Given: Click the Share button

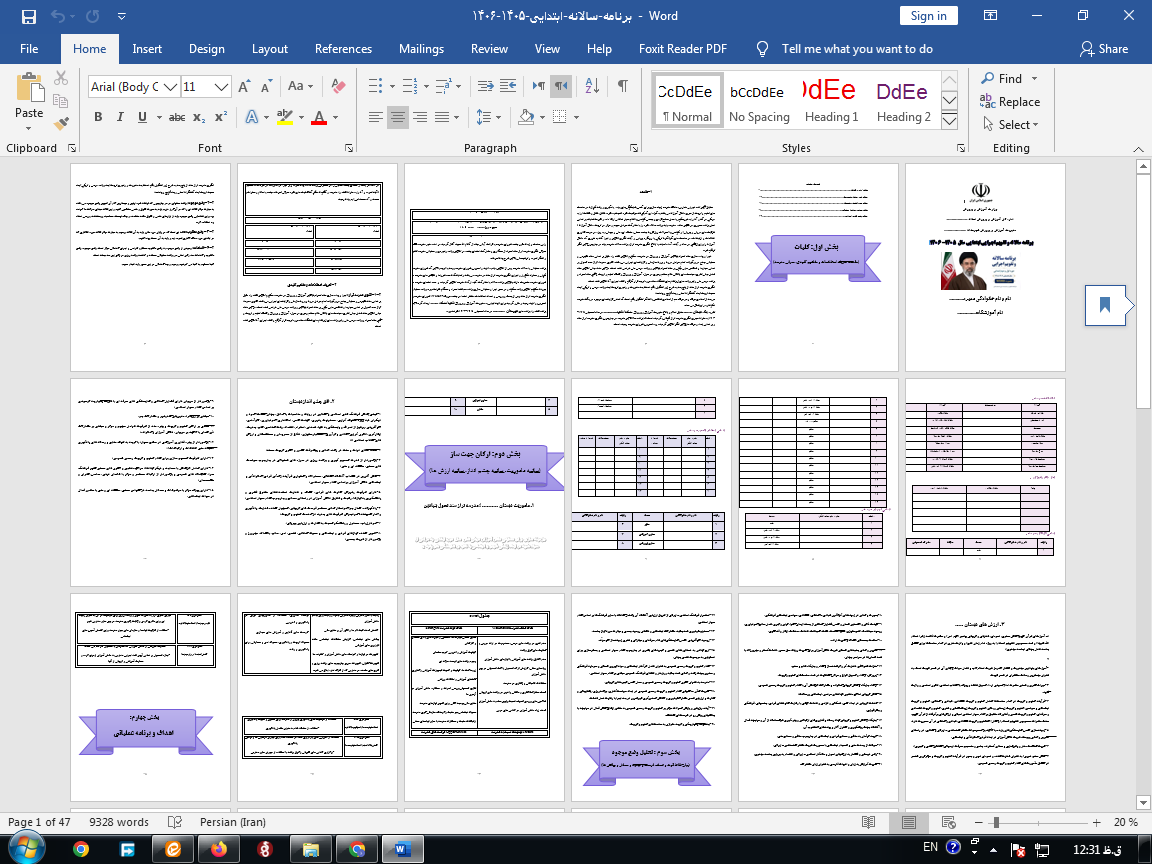Looking at the screenshot, I should [1104, 48].
